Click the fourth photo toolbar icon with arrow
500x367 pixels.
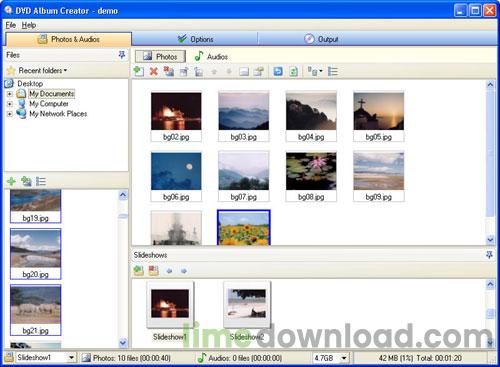pos(184,71)
